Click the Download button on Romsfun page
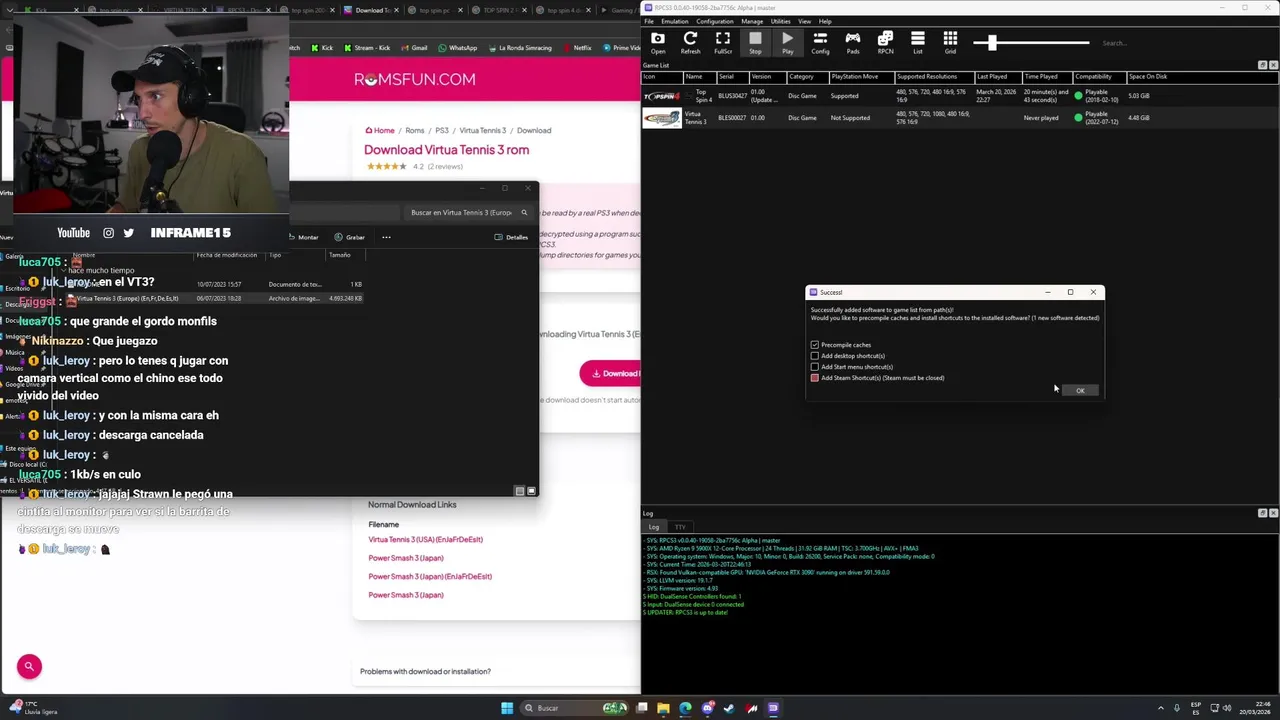This screenshot has height=720, width=1280. click(610, 373)
